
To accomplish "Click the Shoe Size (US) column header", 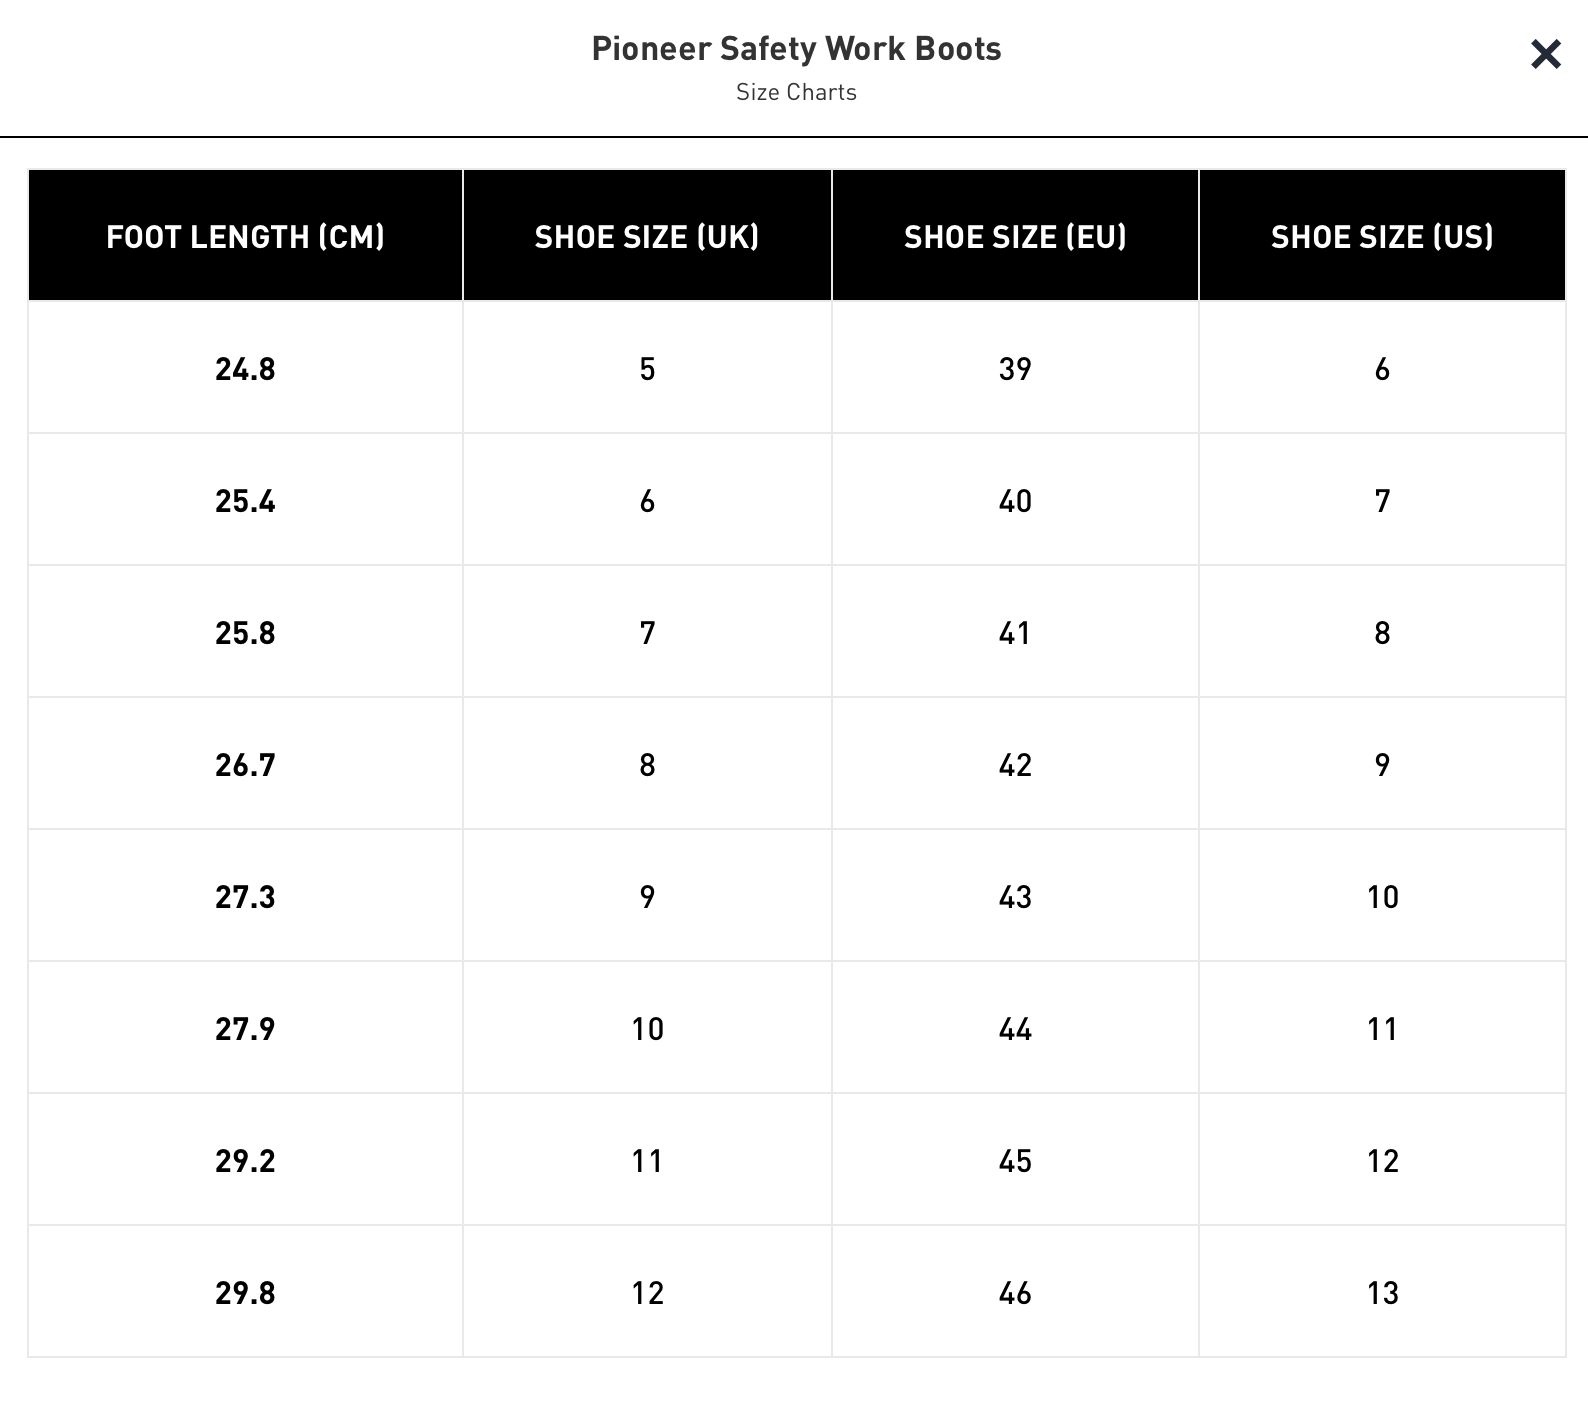I will coord(1382,236).
